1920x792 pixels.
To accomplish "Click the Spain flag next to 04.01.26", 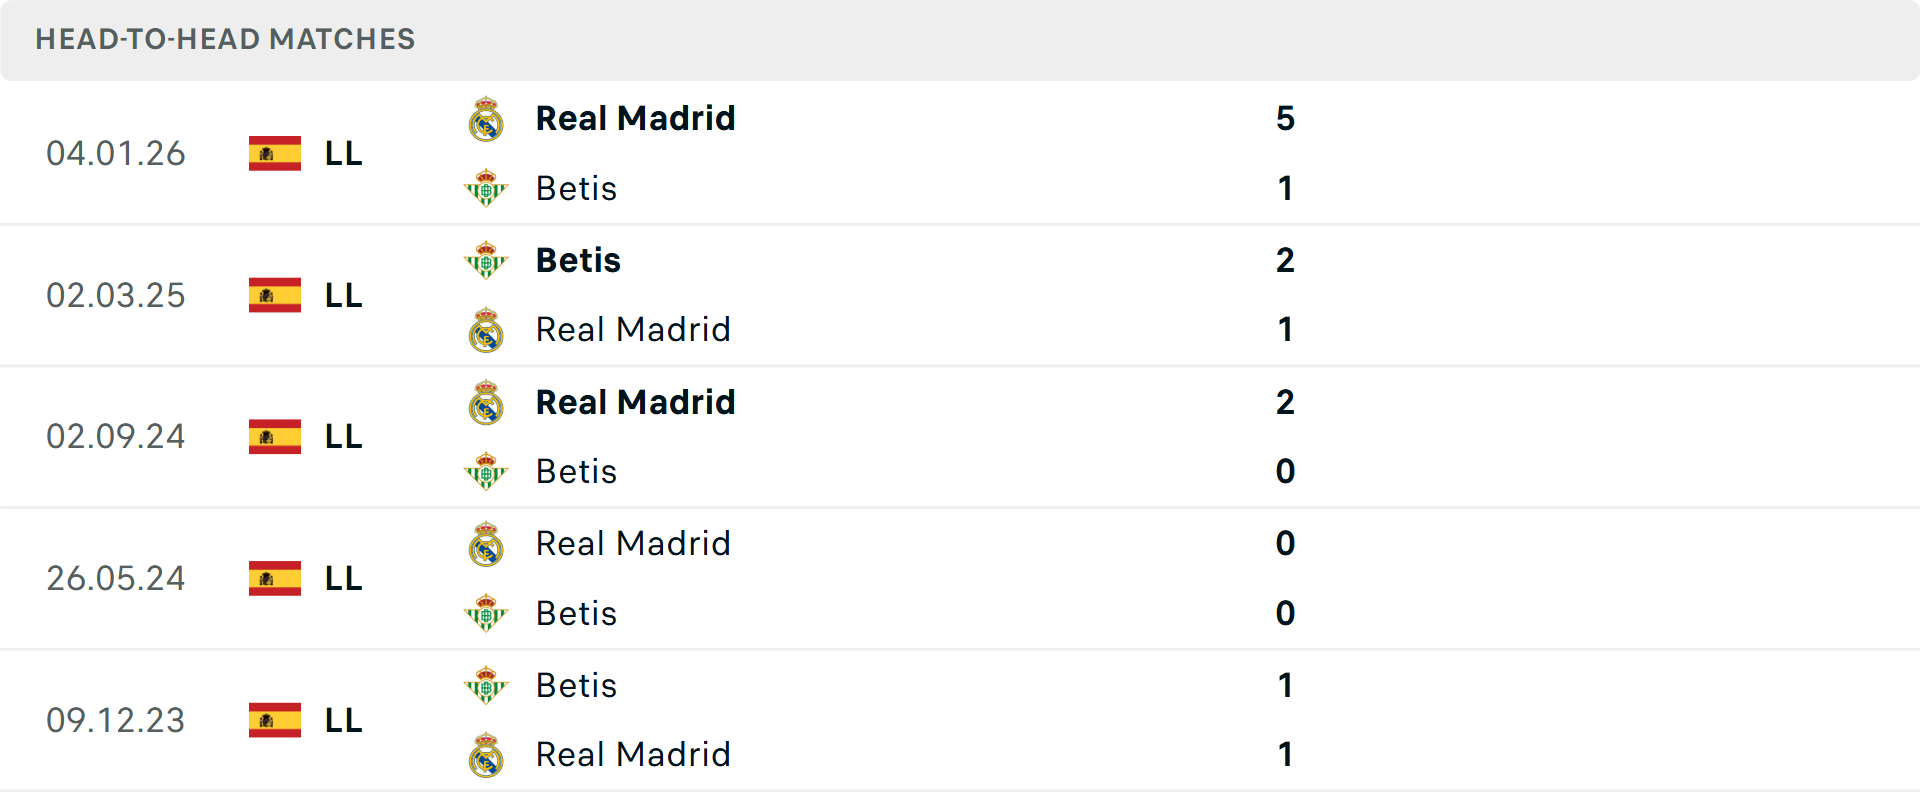I will coord(275,153).
